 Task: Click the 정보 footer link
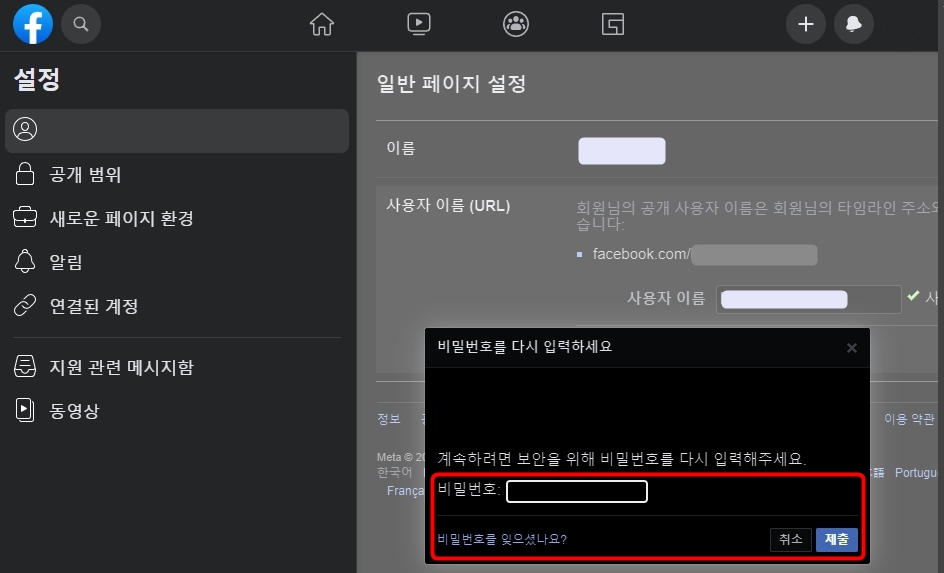389,419
